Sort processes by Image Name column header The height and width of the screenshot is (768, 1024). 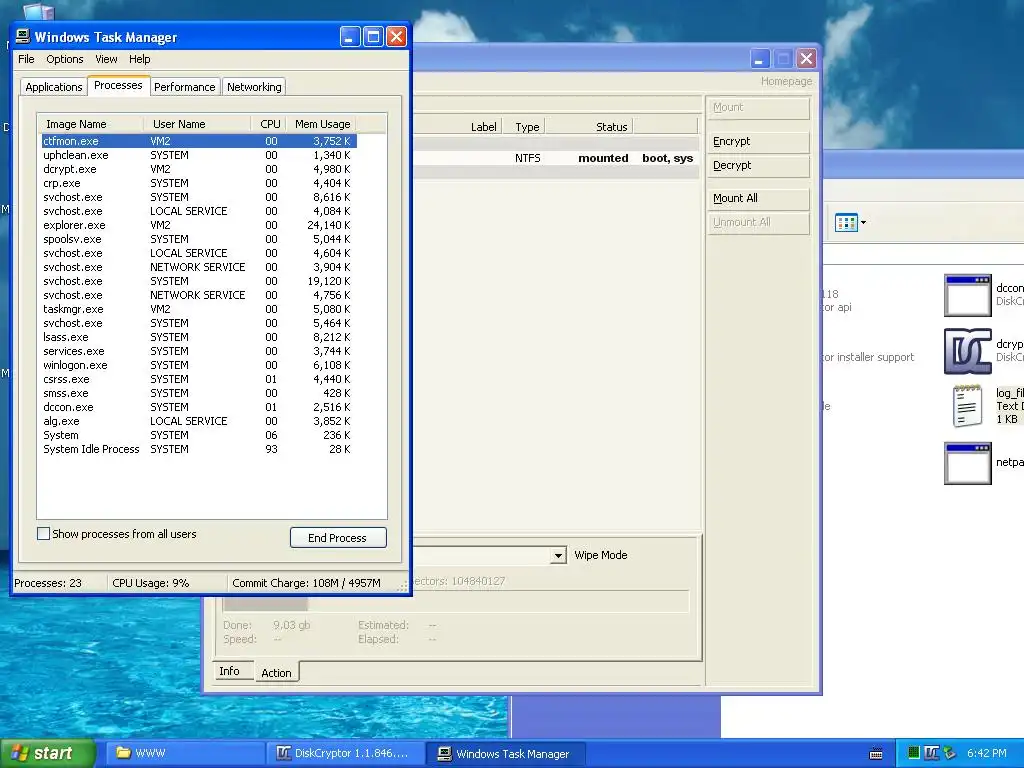tap(91, 124)
